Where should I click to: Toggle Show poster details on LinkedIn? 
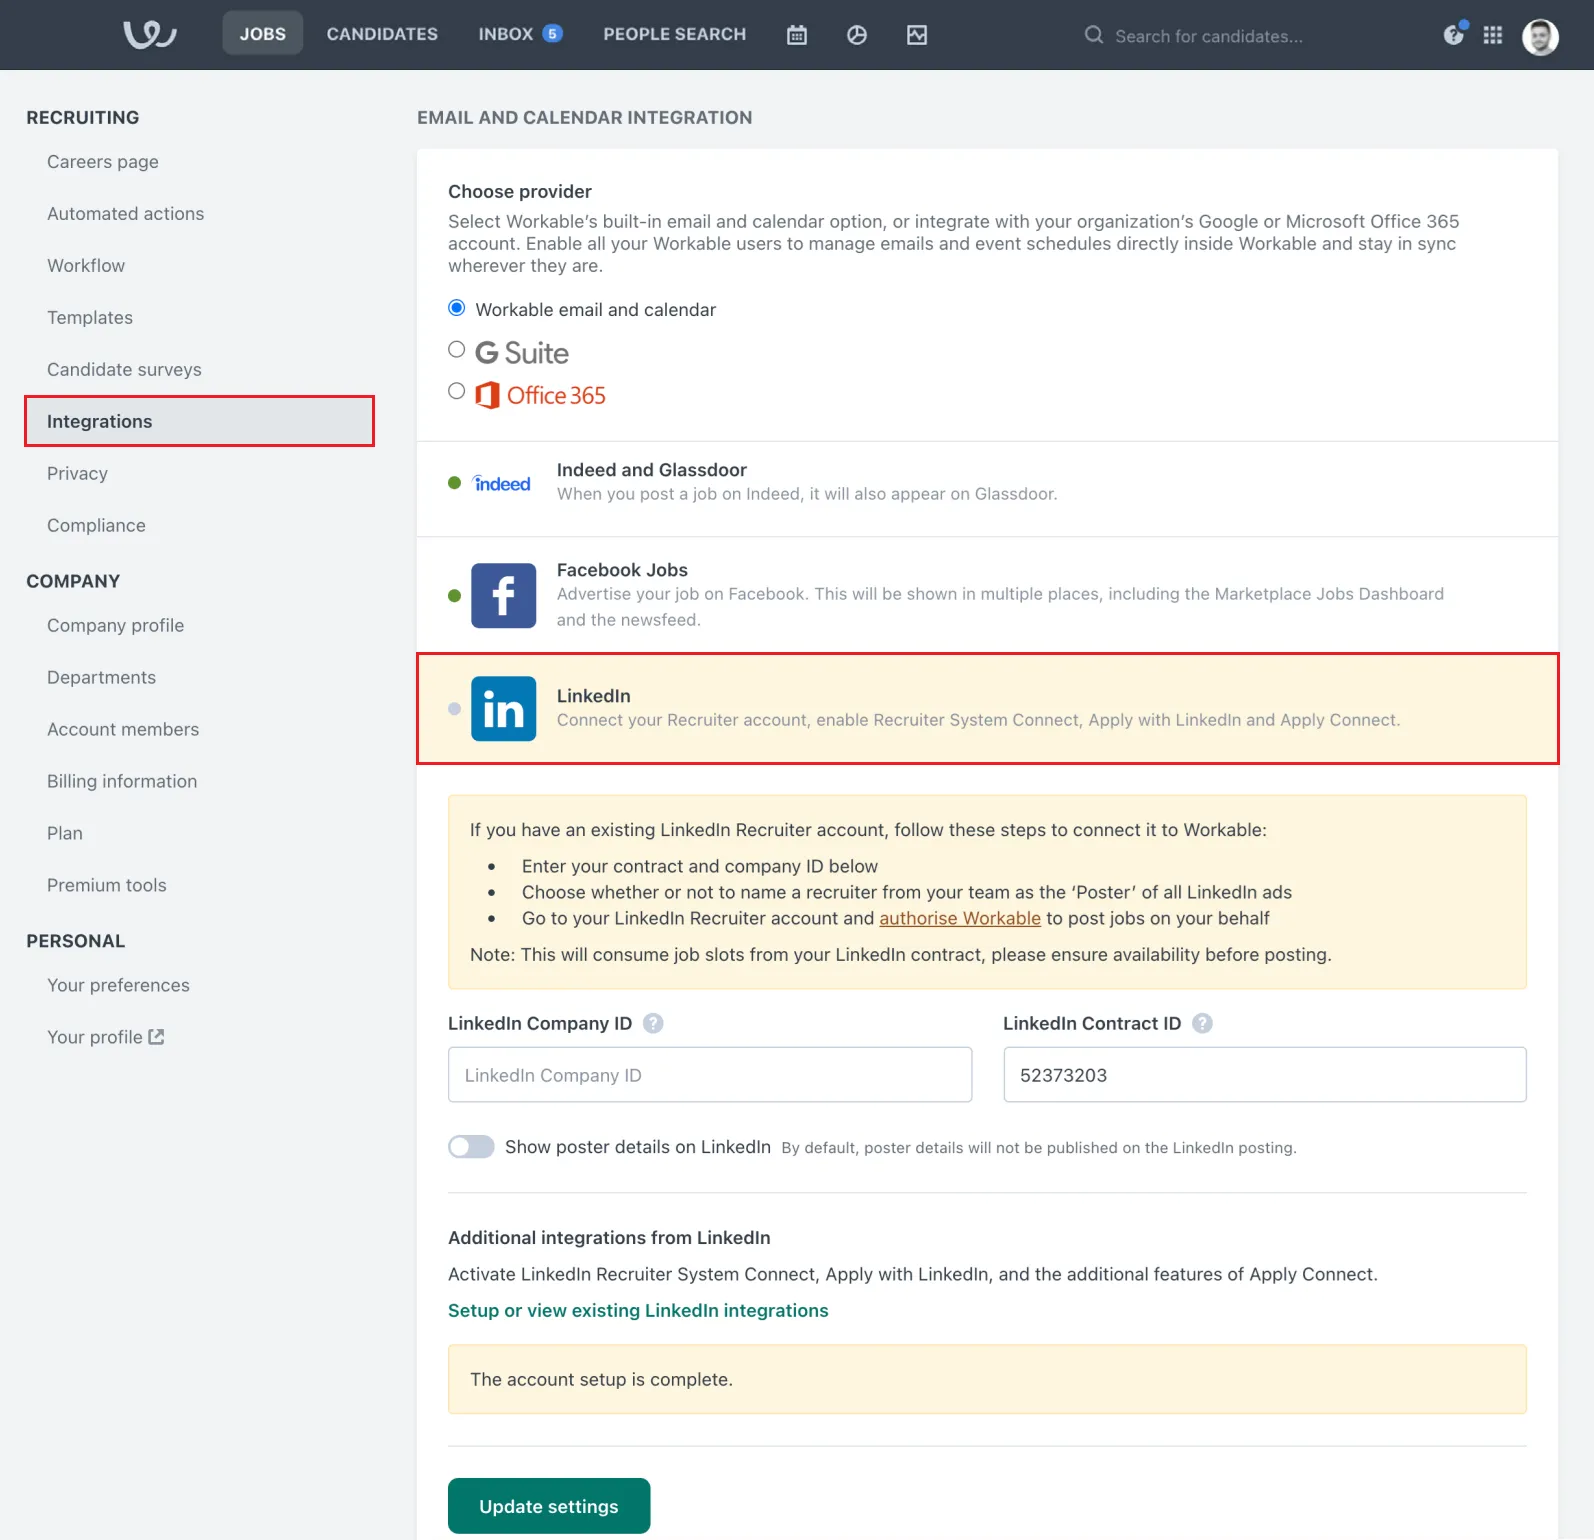471,1147
